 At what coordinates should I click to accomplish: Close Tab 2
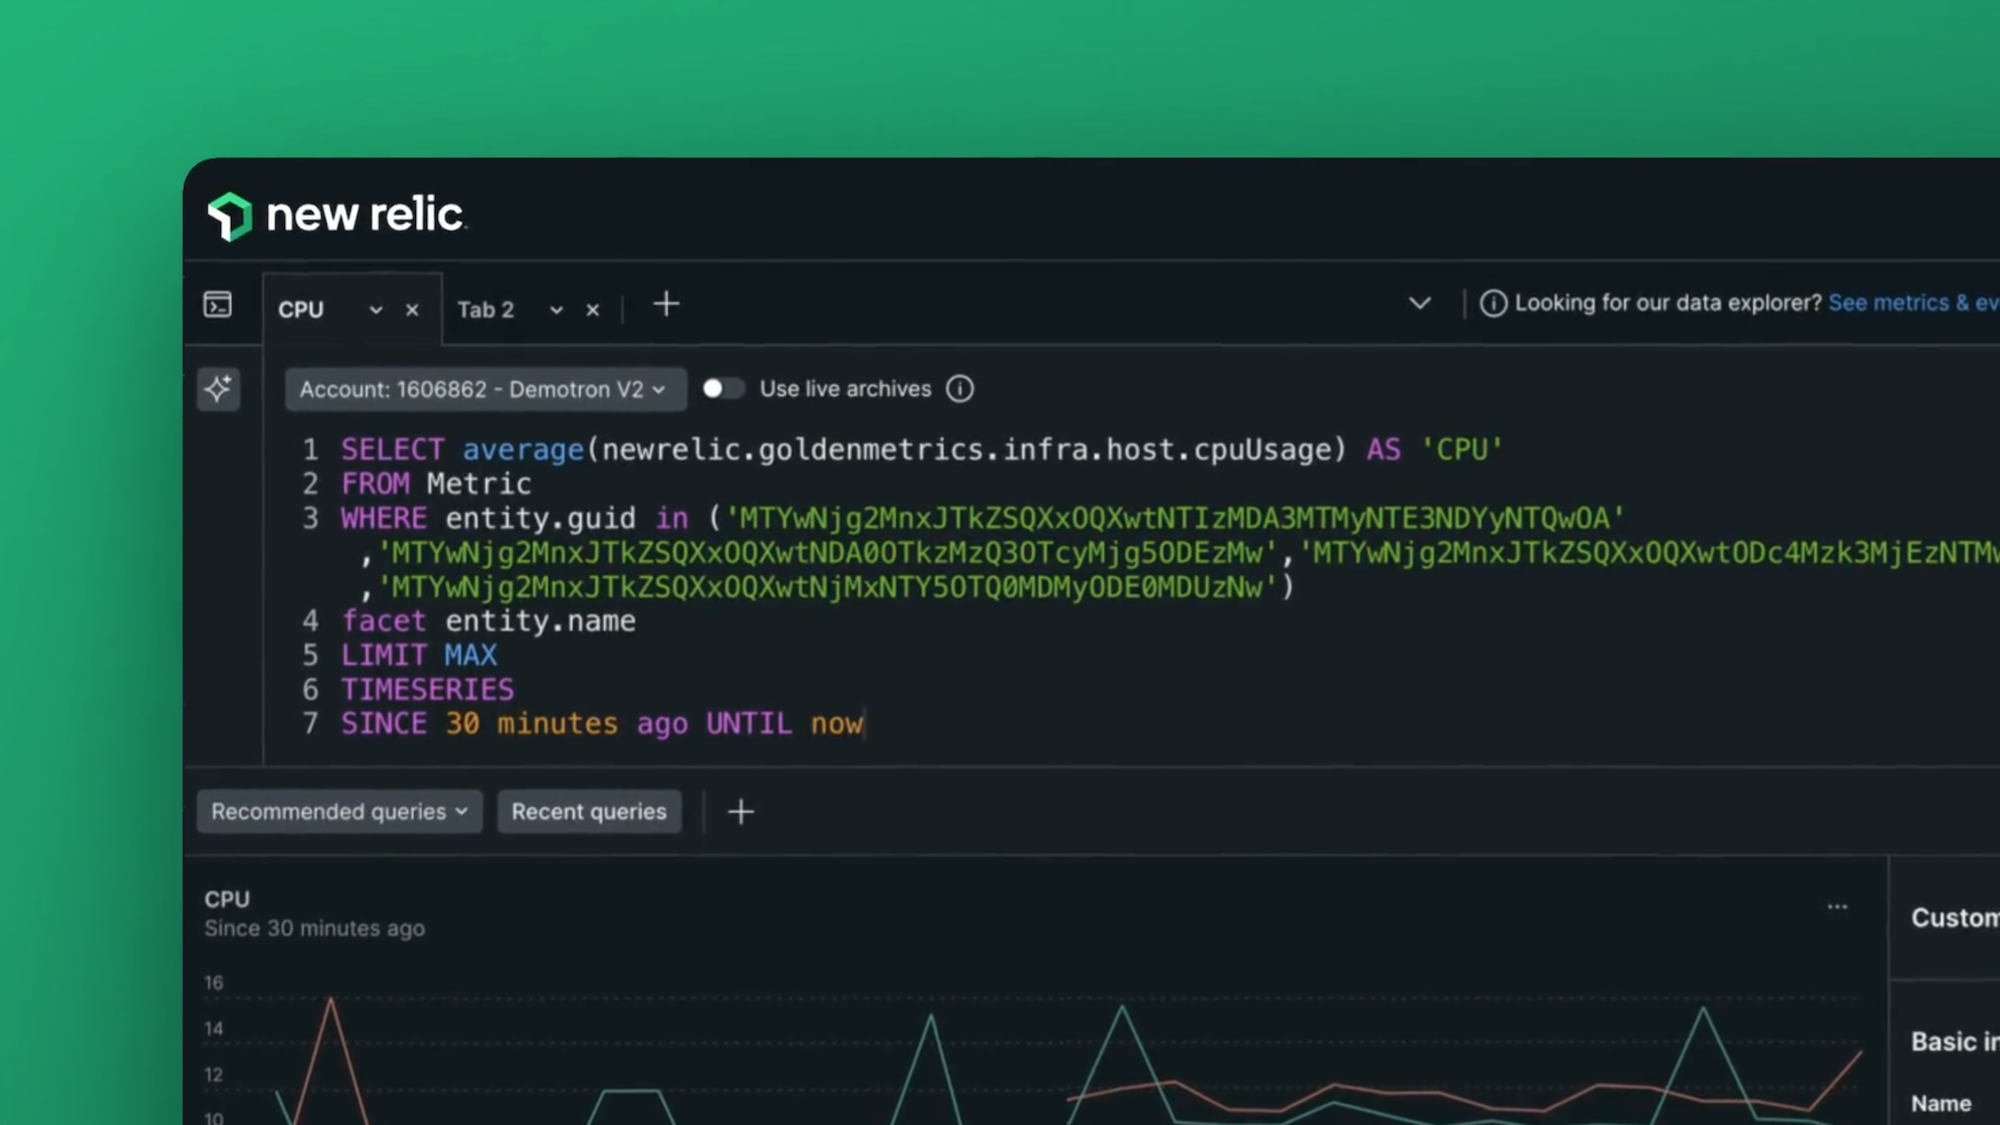point(593,310)
